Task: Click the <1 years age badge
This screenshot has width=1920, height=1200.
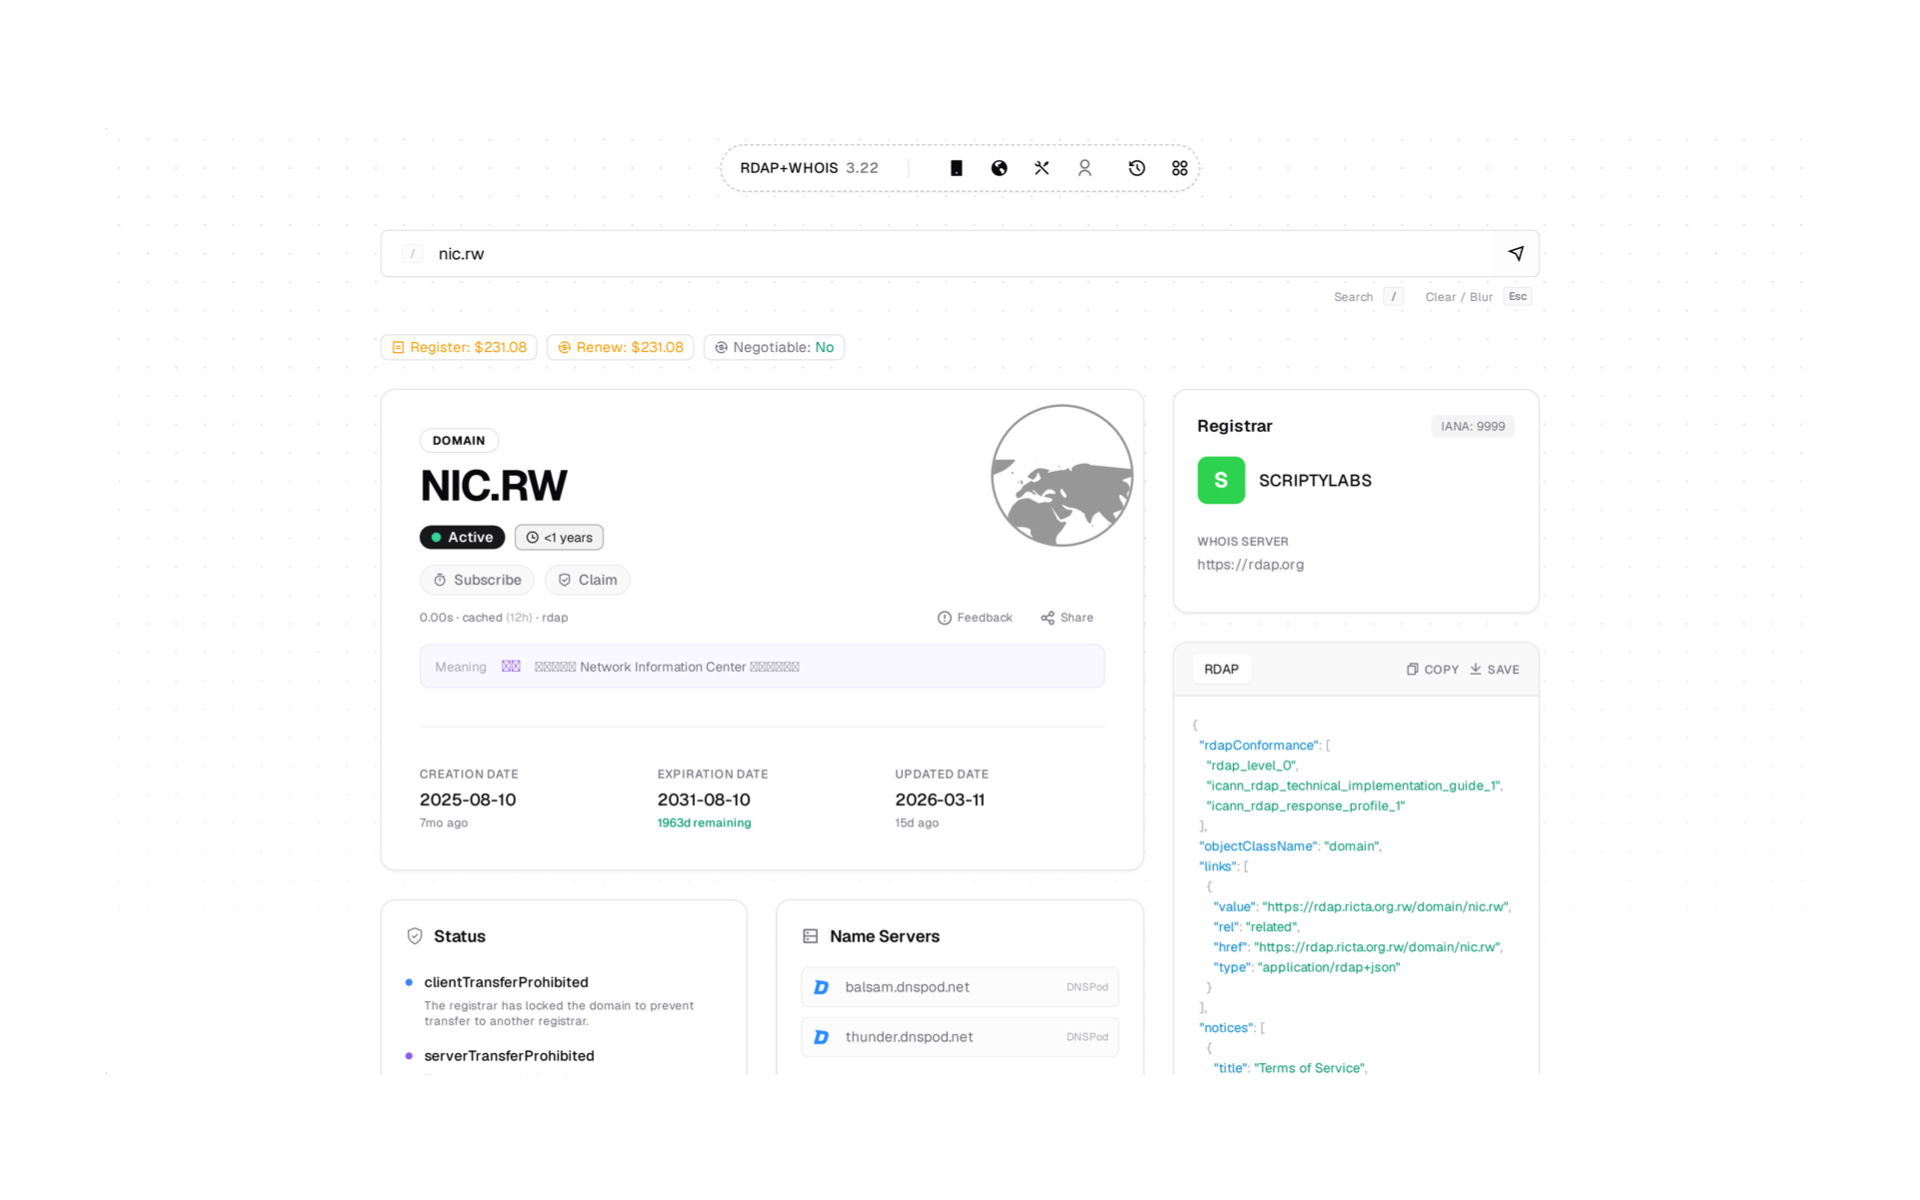Action: click(x=559, y=537)
